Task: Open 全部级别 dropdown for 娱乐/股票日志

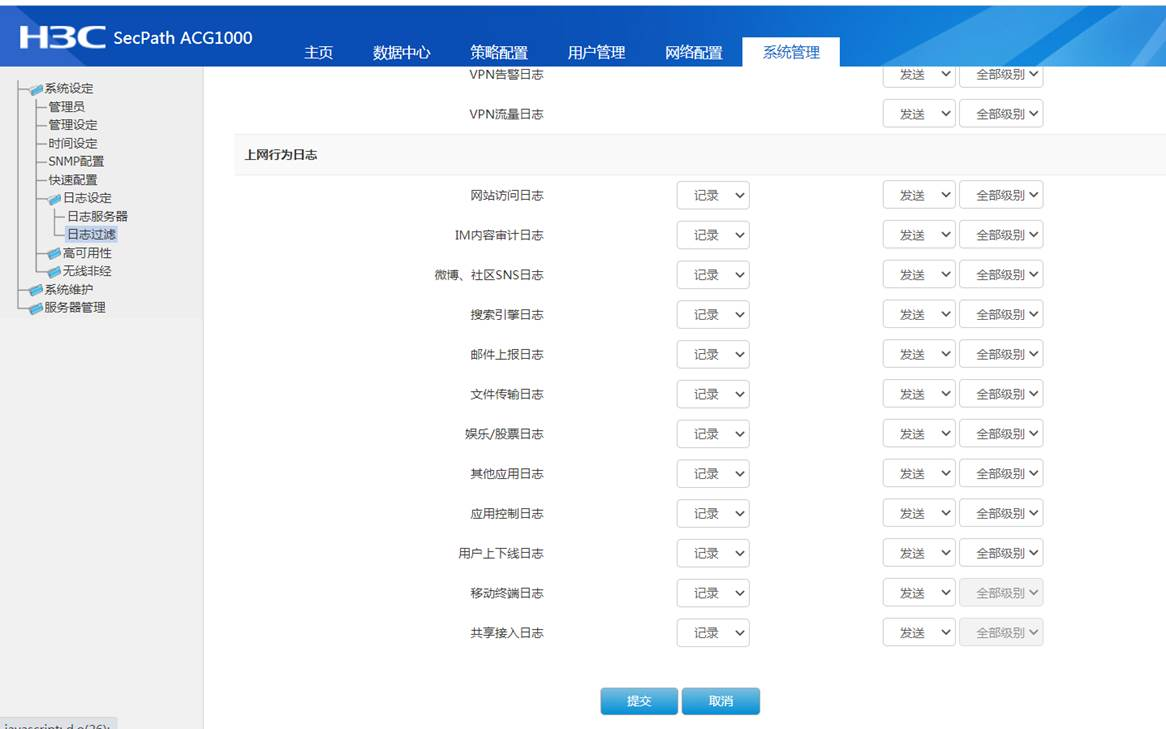Action: 1001,434
